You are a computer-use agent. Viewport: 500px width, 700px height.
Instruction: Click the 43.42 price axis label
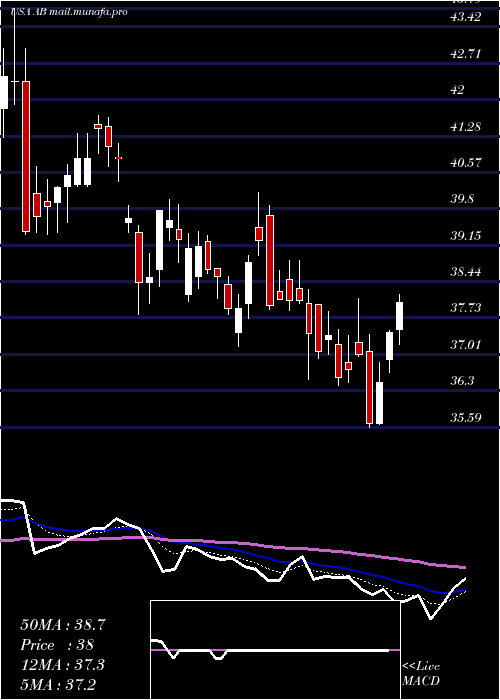(x=466, y=17)
